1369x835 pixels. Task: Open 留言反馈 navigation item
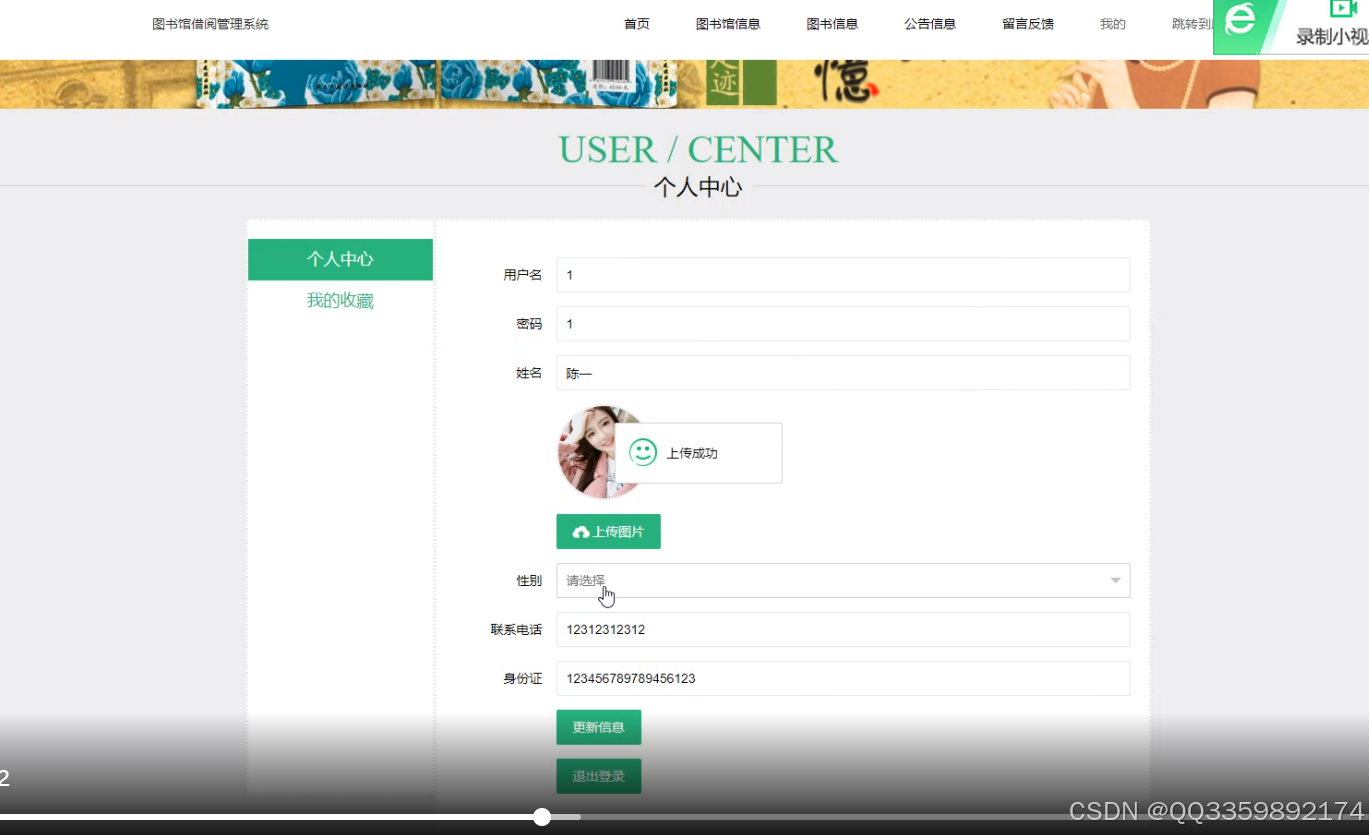pyautogui.click(x=1028, y=24)
